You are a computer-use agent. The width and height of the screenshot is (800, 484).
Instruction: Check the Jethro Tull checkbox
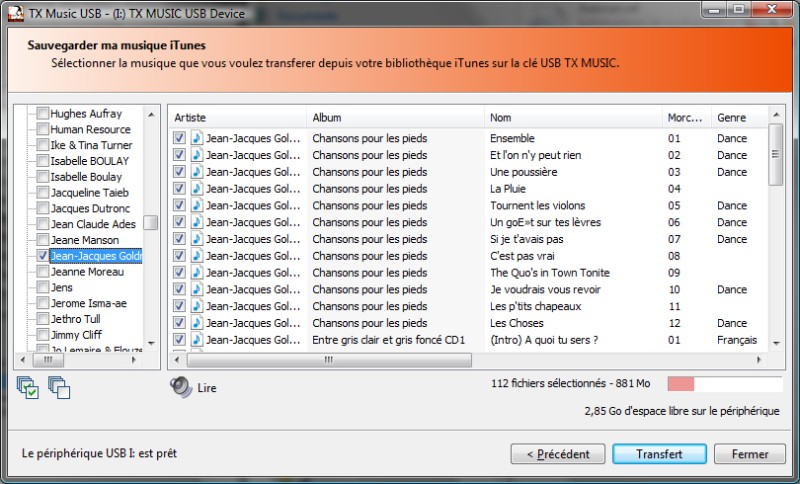[43, 319]
